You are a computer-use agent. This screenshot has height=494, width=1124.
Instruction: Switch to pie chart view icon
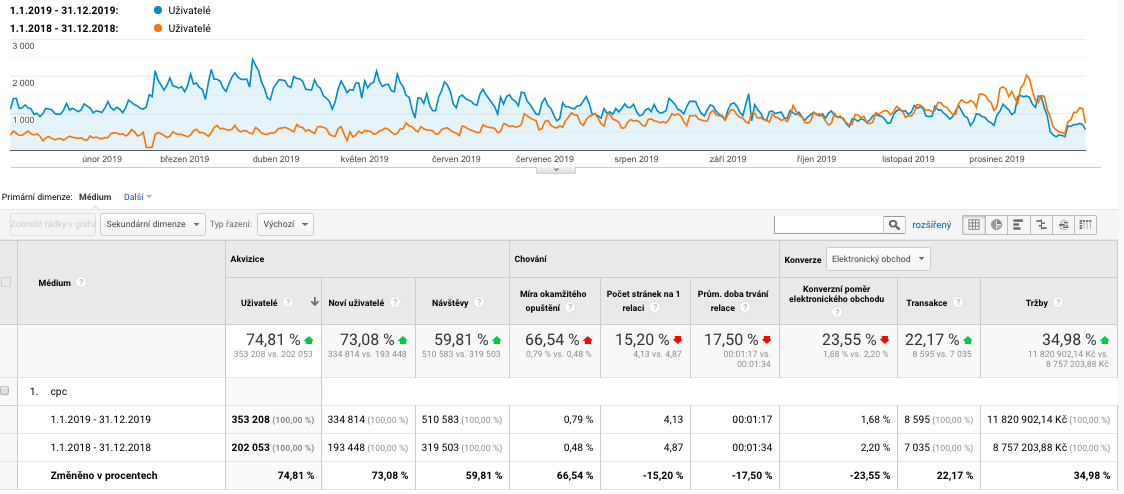point(996,224)
